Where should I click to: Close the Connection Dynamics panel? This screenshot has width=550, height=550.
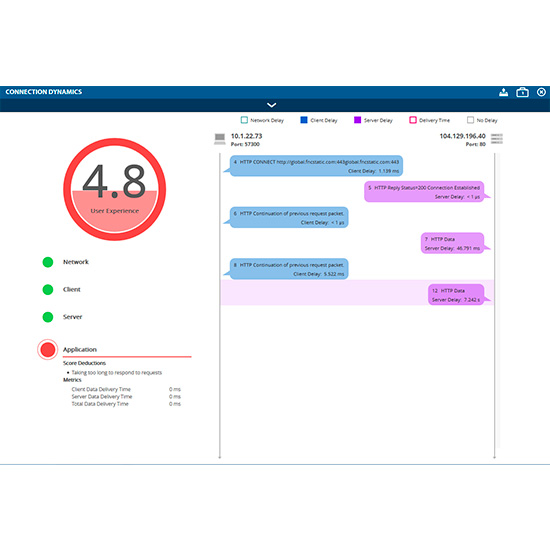pos(541,92)
